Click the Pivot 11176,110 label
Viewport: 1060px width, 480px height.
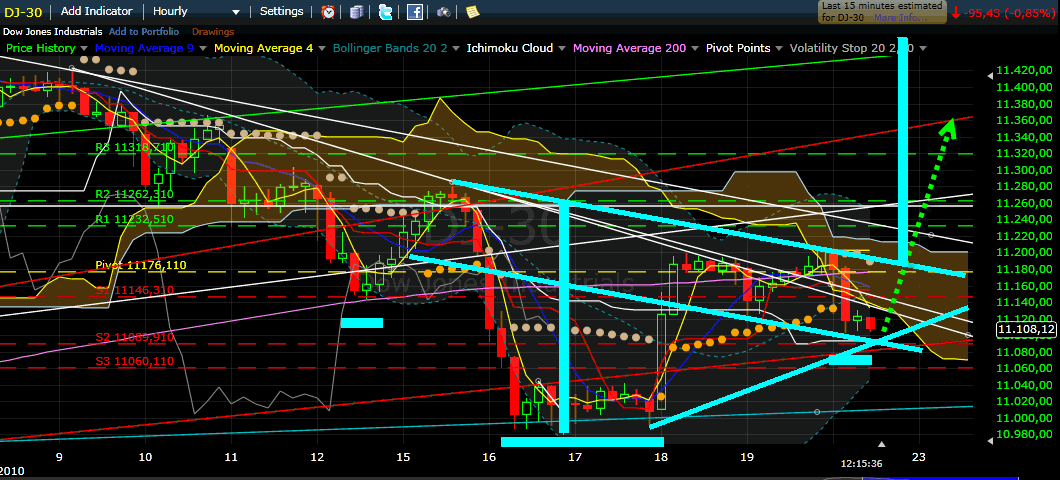click(x=140, y=265)
